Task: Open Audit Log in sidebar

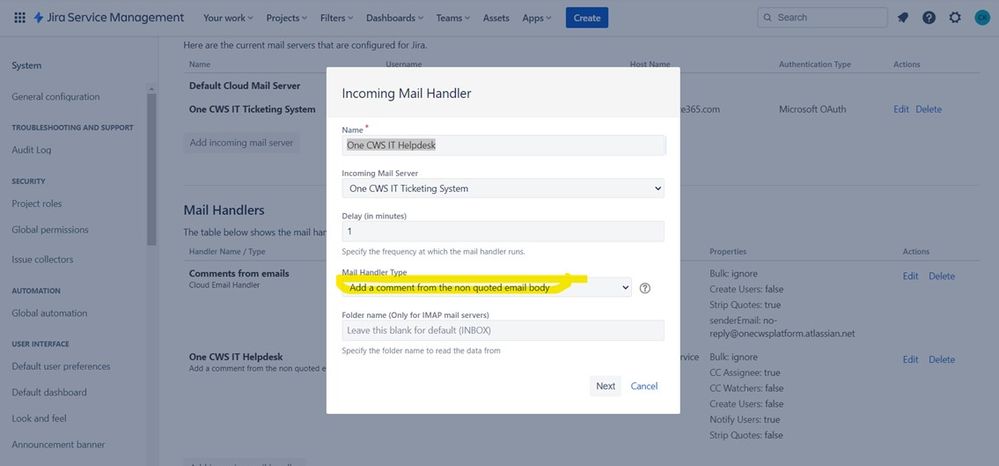Action: [x=31, y=150]
